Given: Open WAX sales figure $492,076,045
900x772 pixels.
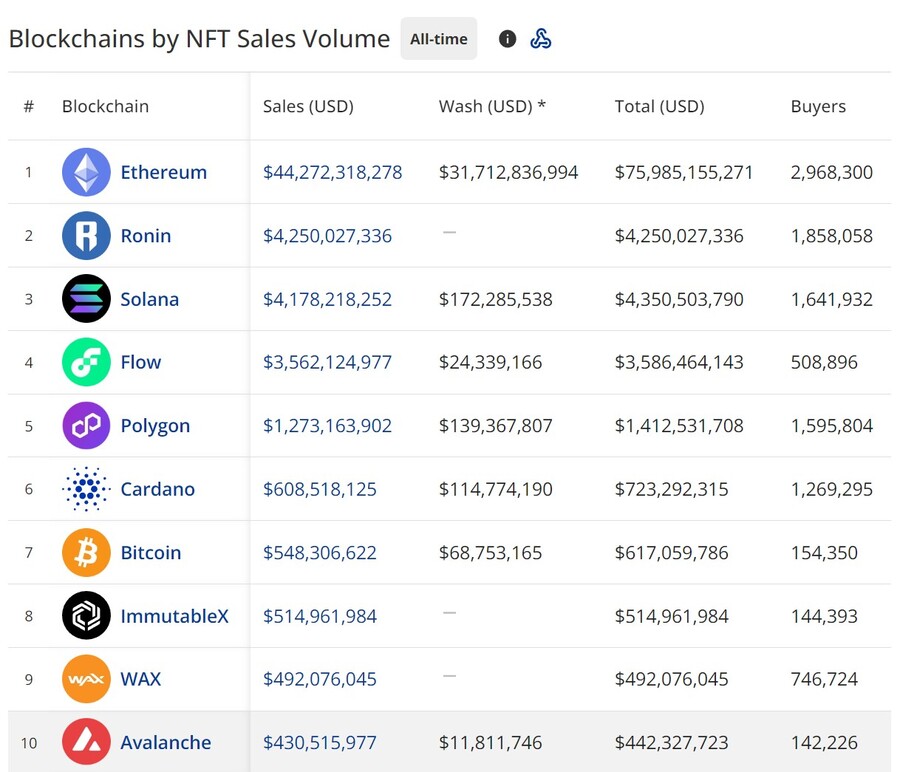Looking at the screenshot, I should (320, 679).
